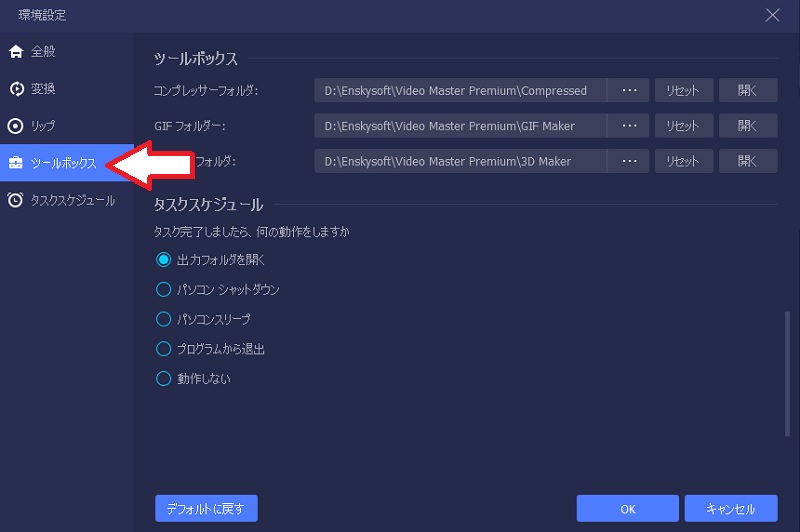Close the 環境設定 dialog with the X
The width and height of the screenshot is (800, 532).
click(x=772, y=15)
